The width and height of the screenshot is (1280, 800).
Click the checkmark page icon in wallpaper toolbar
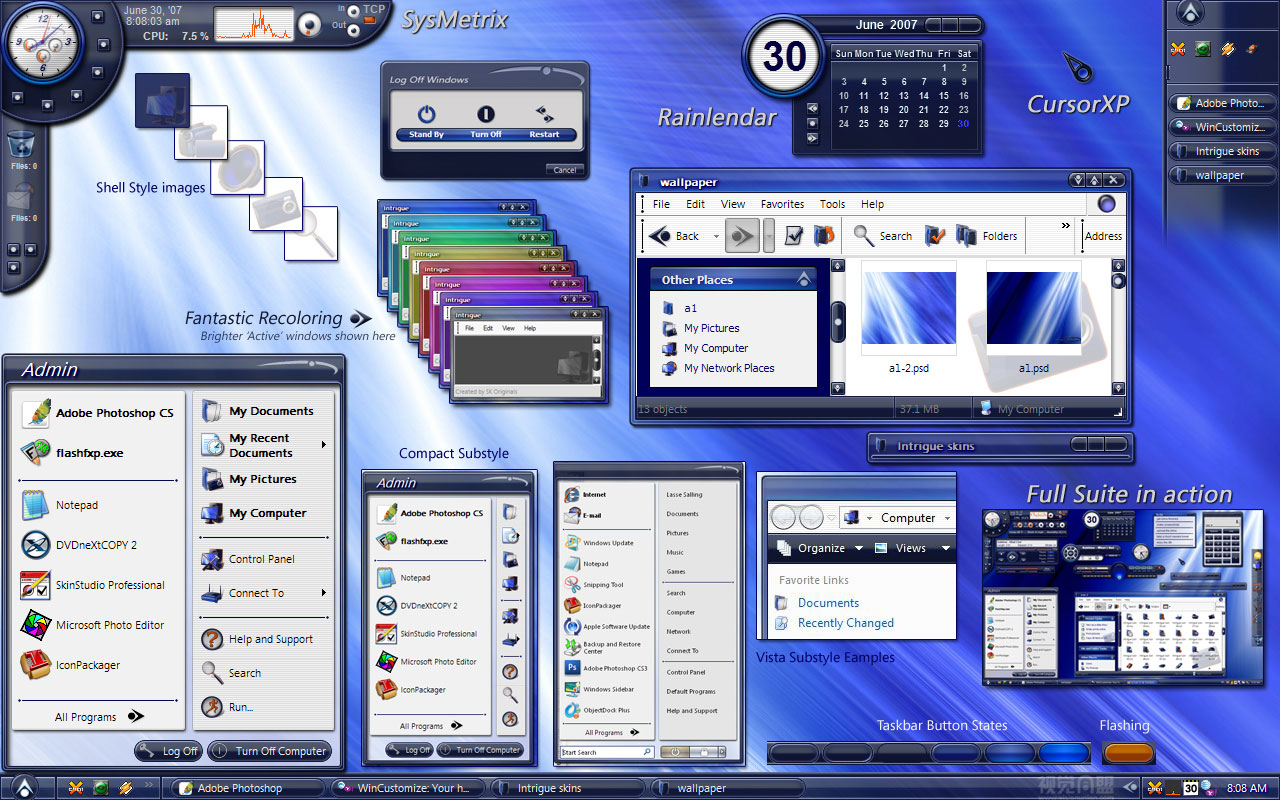pyautogui.click(x=795, y=236)
